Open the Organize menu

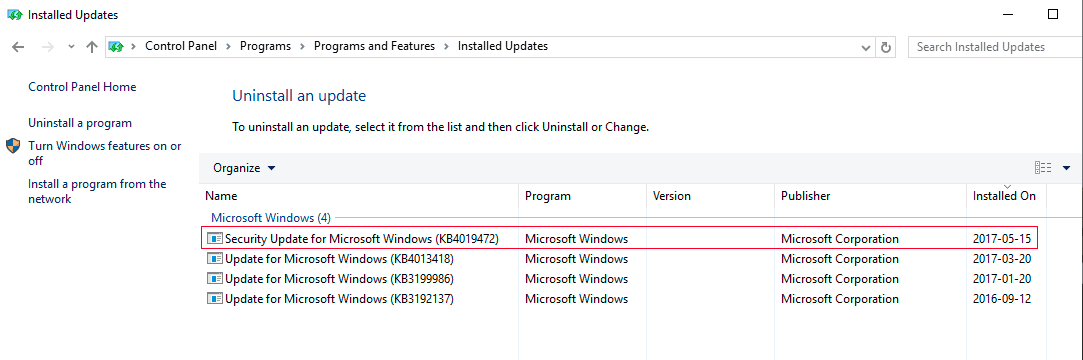[x=244, y=168]
